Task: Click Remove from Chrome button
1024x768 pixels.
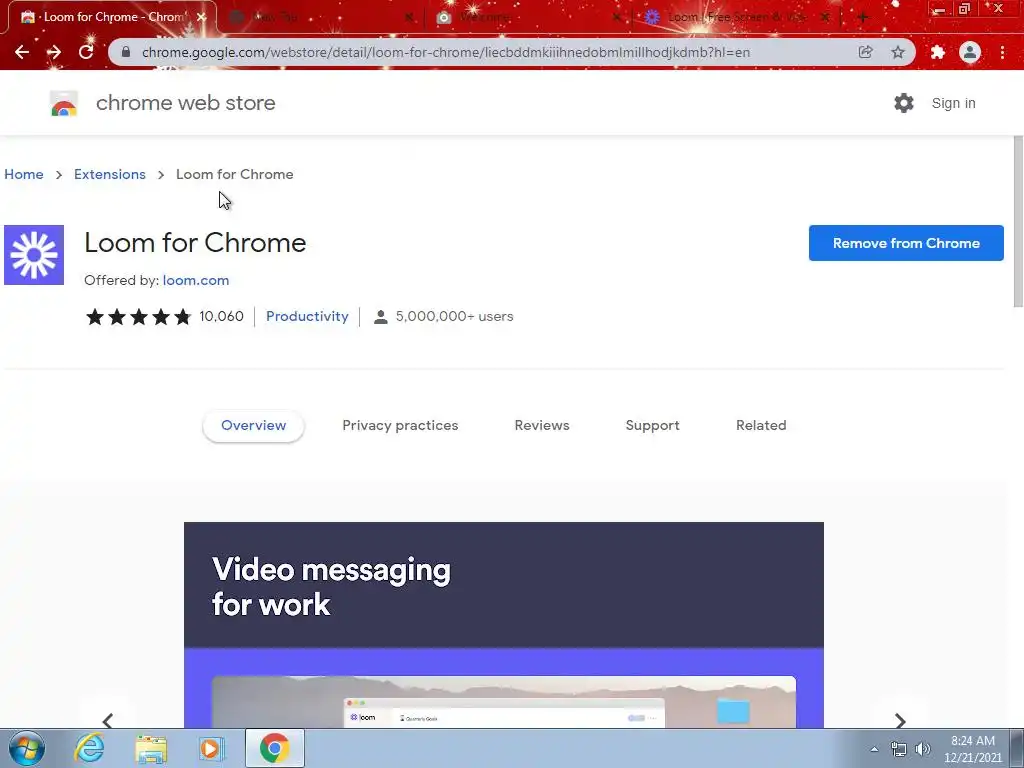Action: (906, 243)
